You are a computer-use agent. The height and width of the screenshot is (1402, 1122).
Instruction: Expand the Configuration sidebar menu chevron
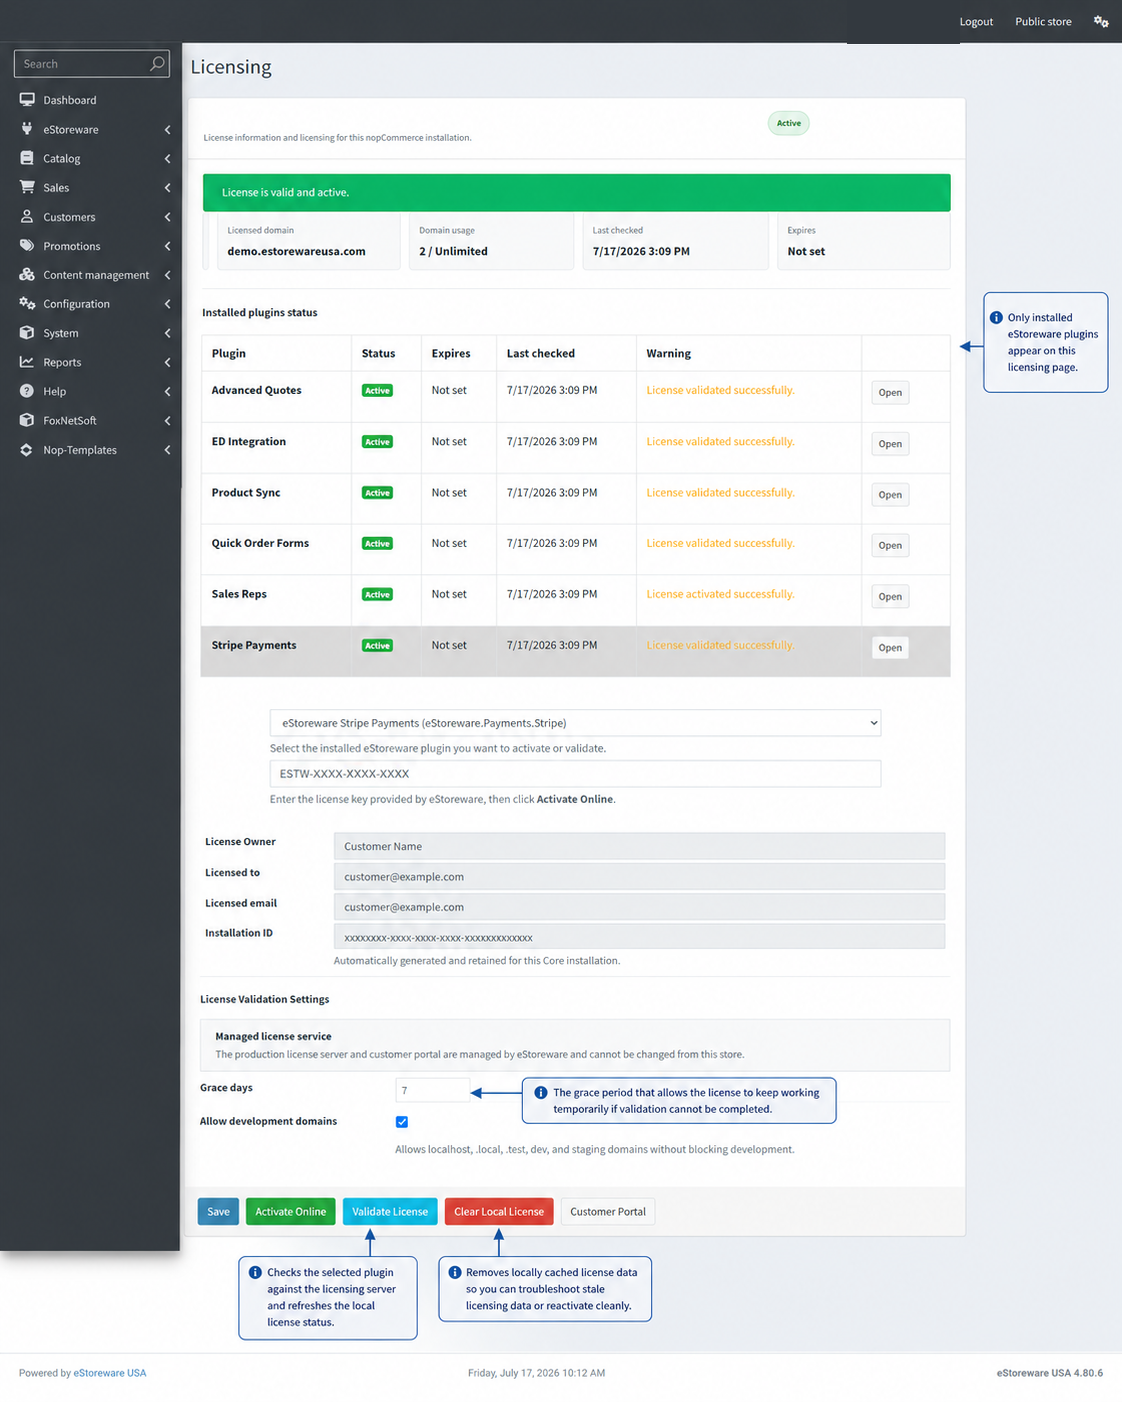click(167, 304)
